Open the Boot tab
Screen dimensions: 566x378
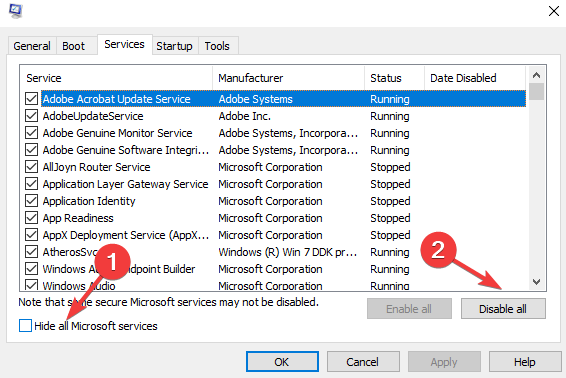[74, 46]
